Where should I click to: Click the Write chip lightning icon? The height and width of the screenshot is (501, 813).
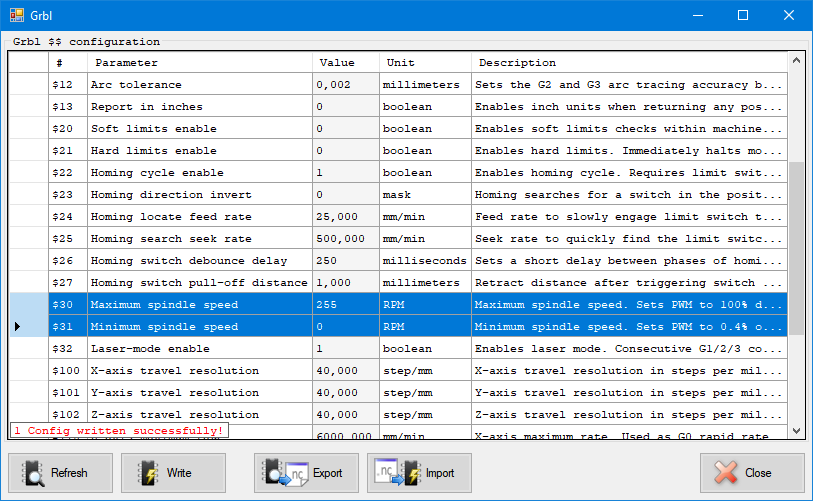pyautogui.click(x=148, y=473)
